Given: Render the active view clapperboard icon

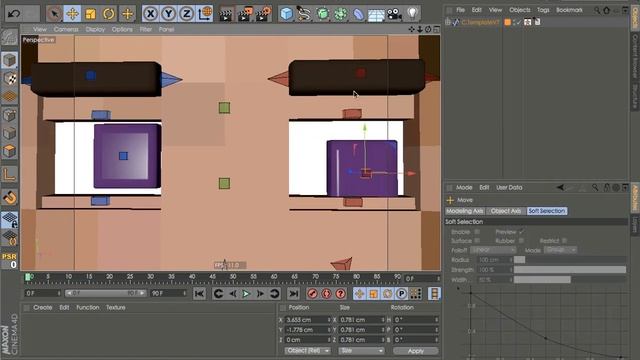Looking at the screenshot, I should 226,14.
